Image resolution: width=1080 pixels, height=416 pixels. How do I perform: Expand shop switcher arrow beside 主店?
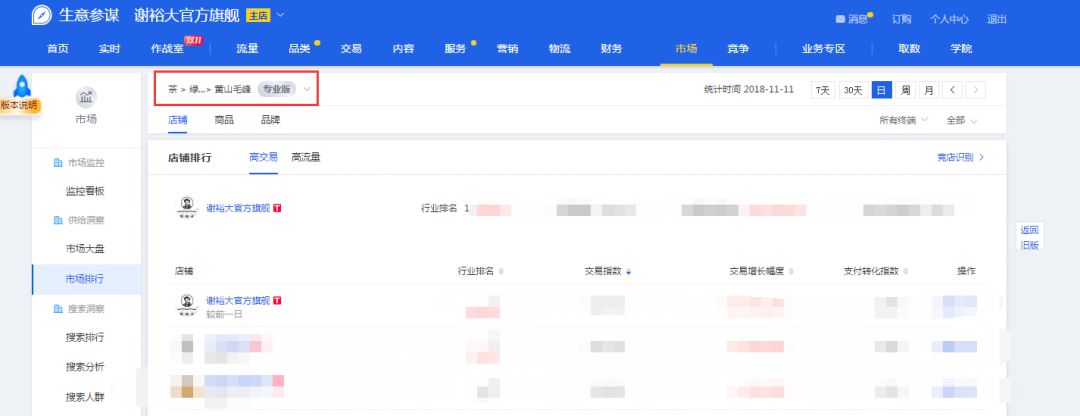[x=280, y=15]
